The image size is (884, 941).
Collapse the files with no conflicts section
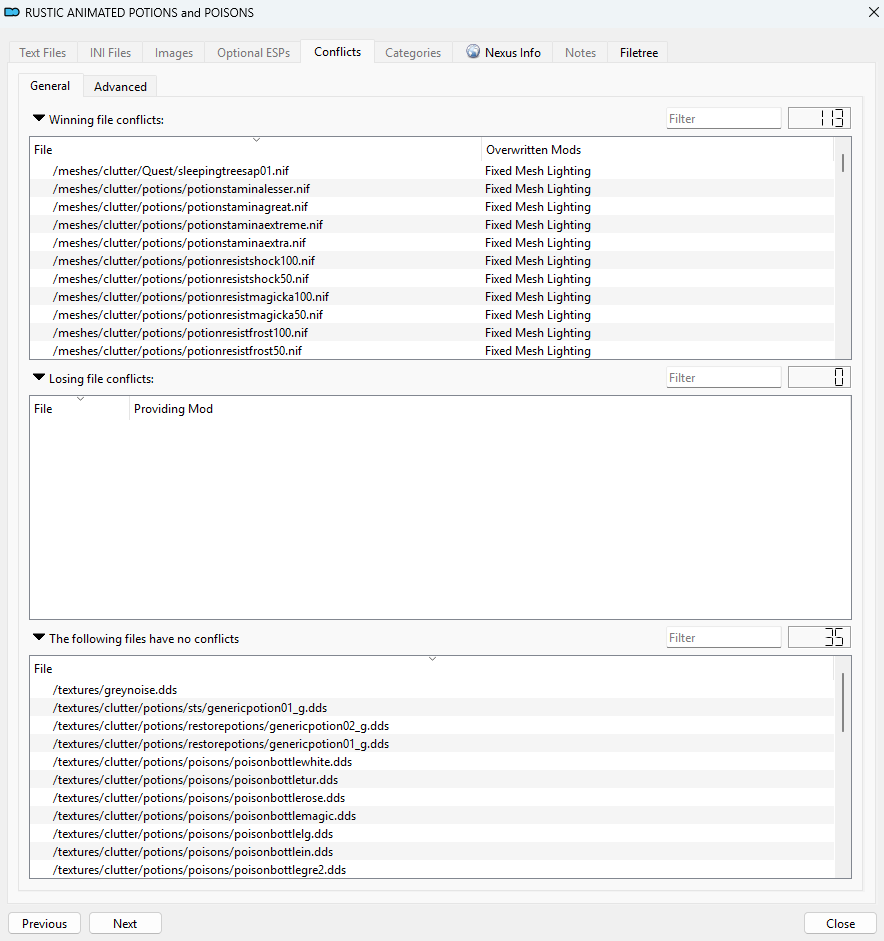39,638
